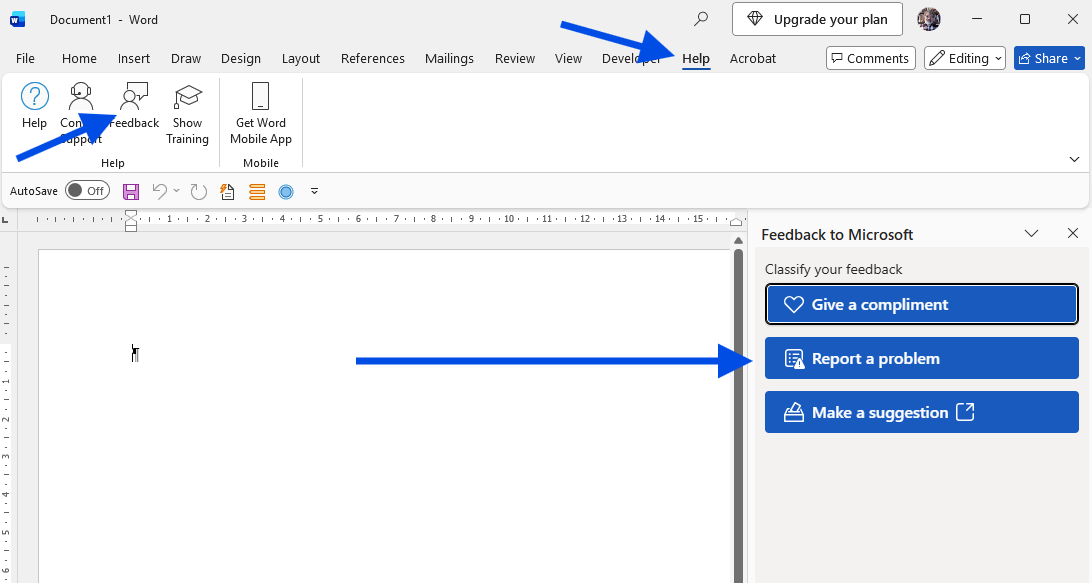Click the orange page icon in quick access
The width and height of the screenshot is (1092, 583).
tap(227, 192)
